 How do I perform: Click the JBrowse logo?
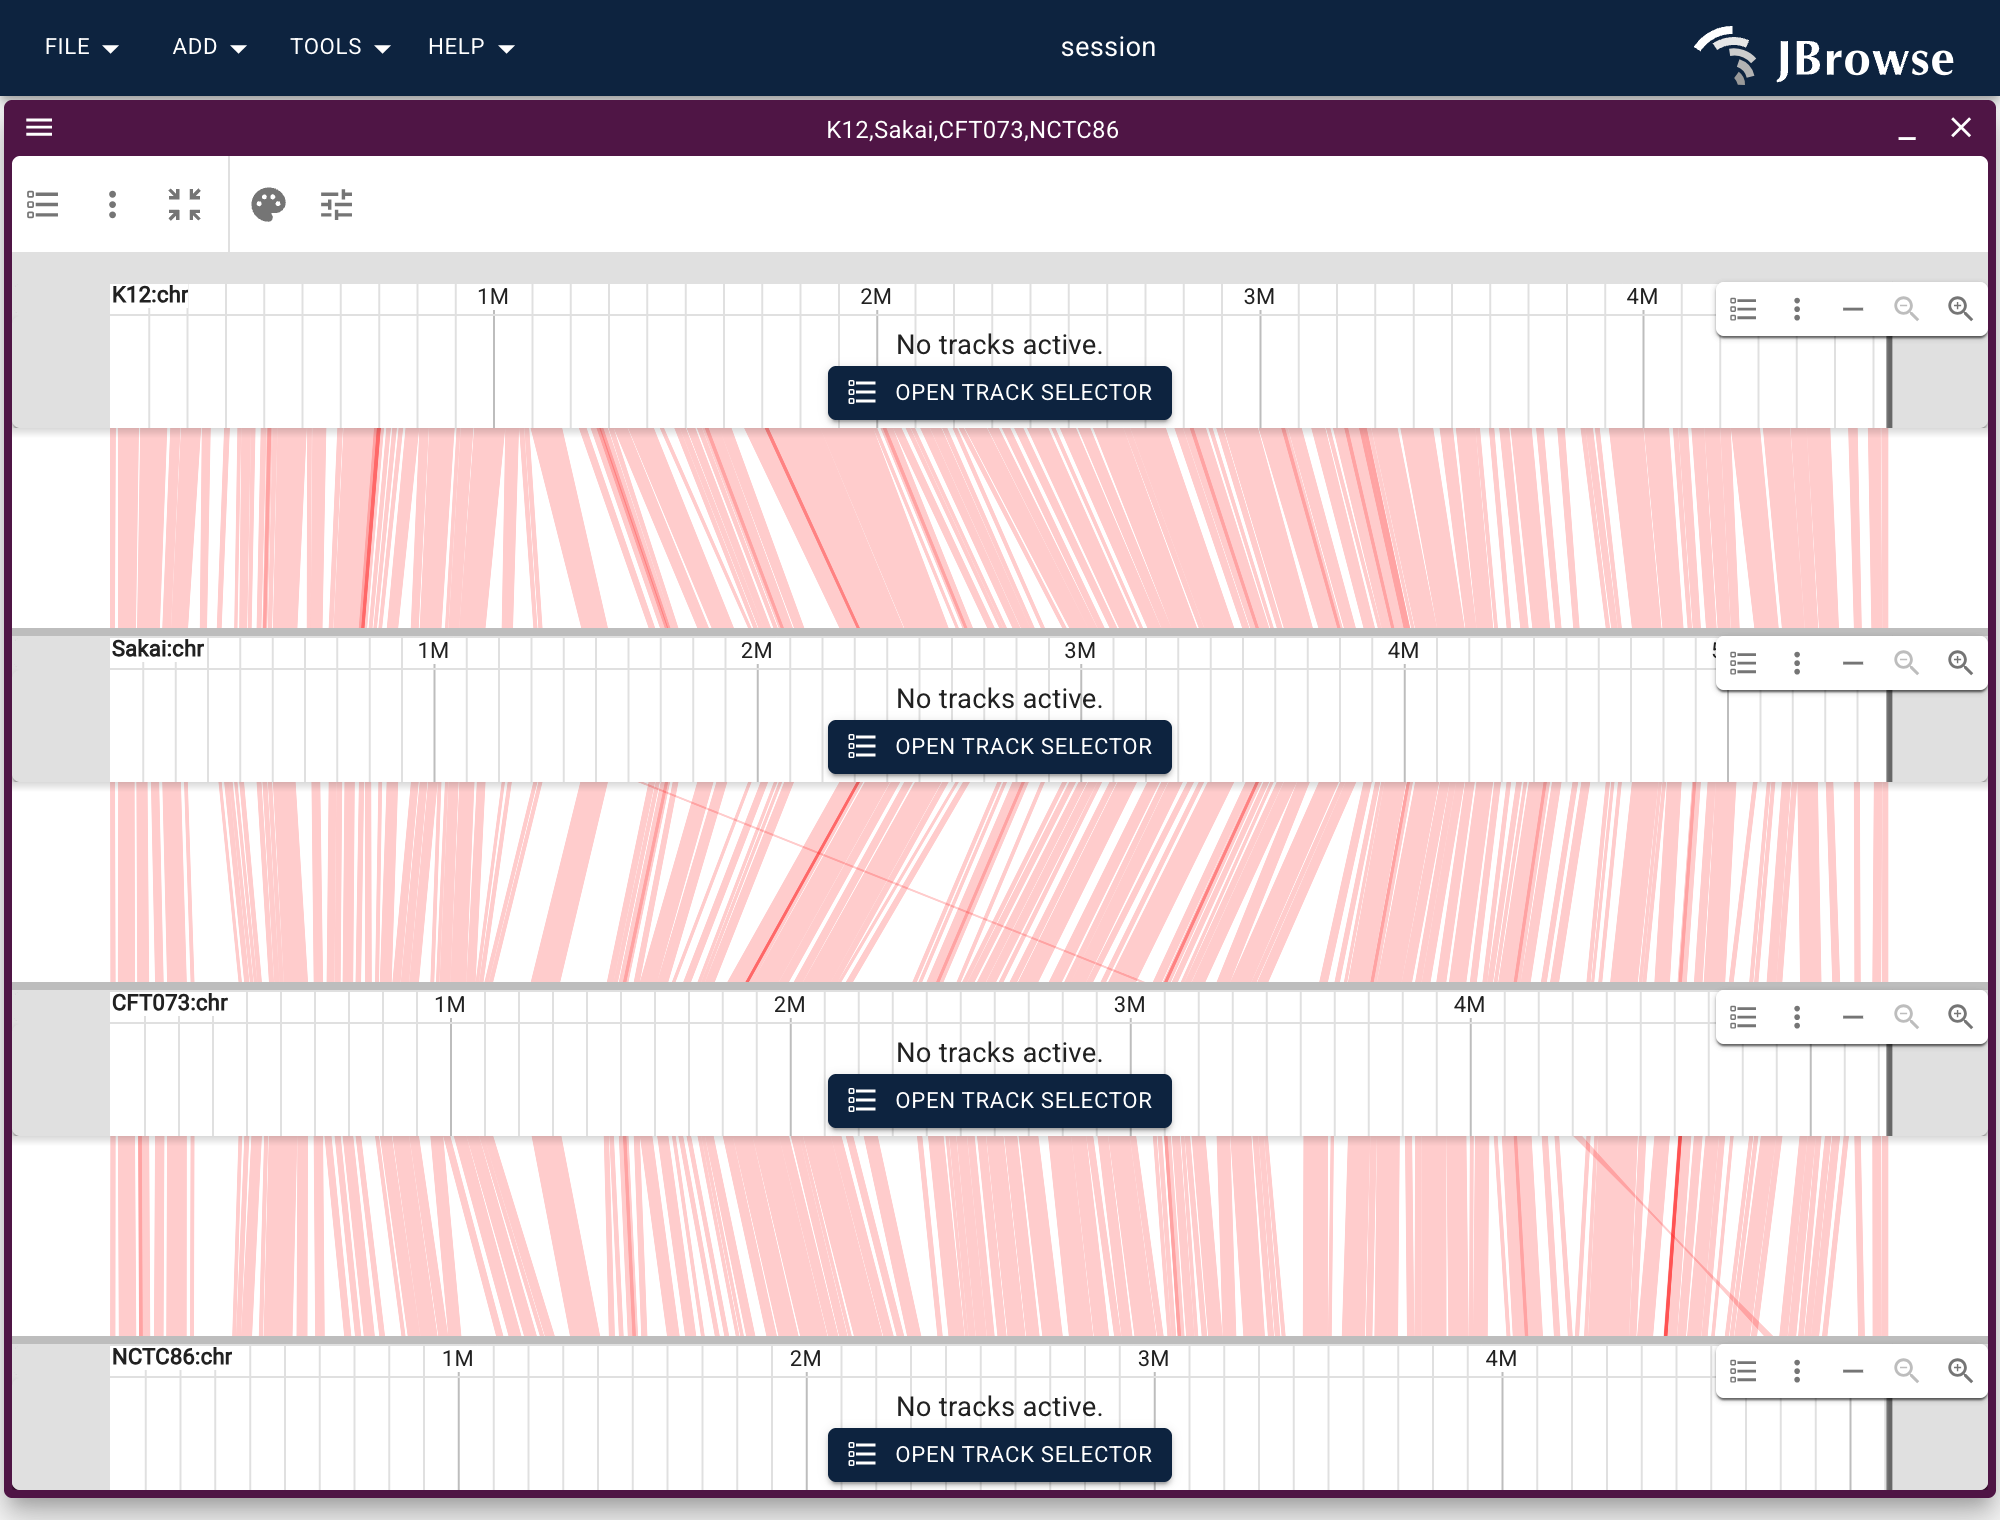[x=1824, y=55]
